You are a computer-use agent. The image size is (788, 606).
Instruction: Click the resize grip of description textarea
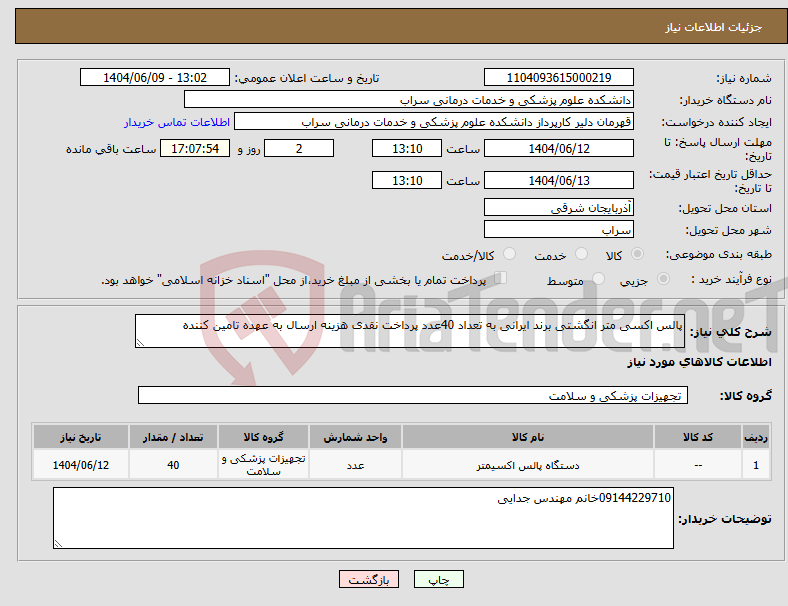coord(140,343)
